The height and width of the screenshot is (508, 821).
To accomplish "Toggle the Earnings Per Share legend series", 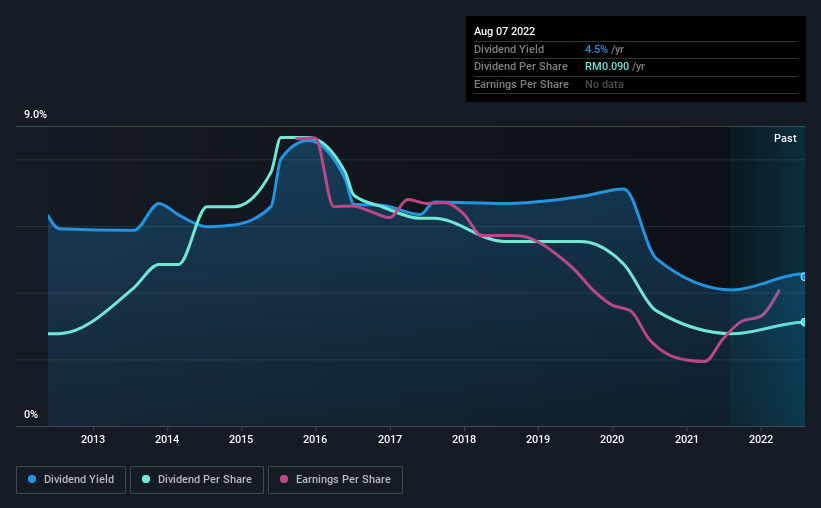I will (335, 480).
